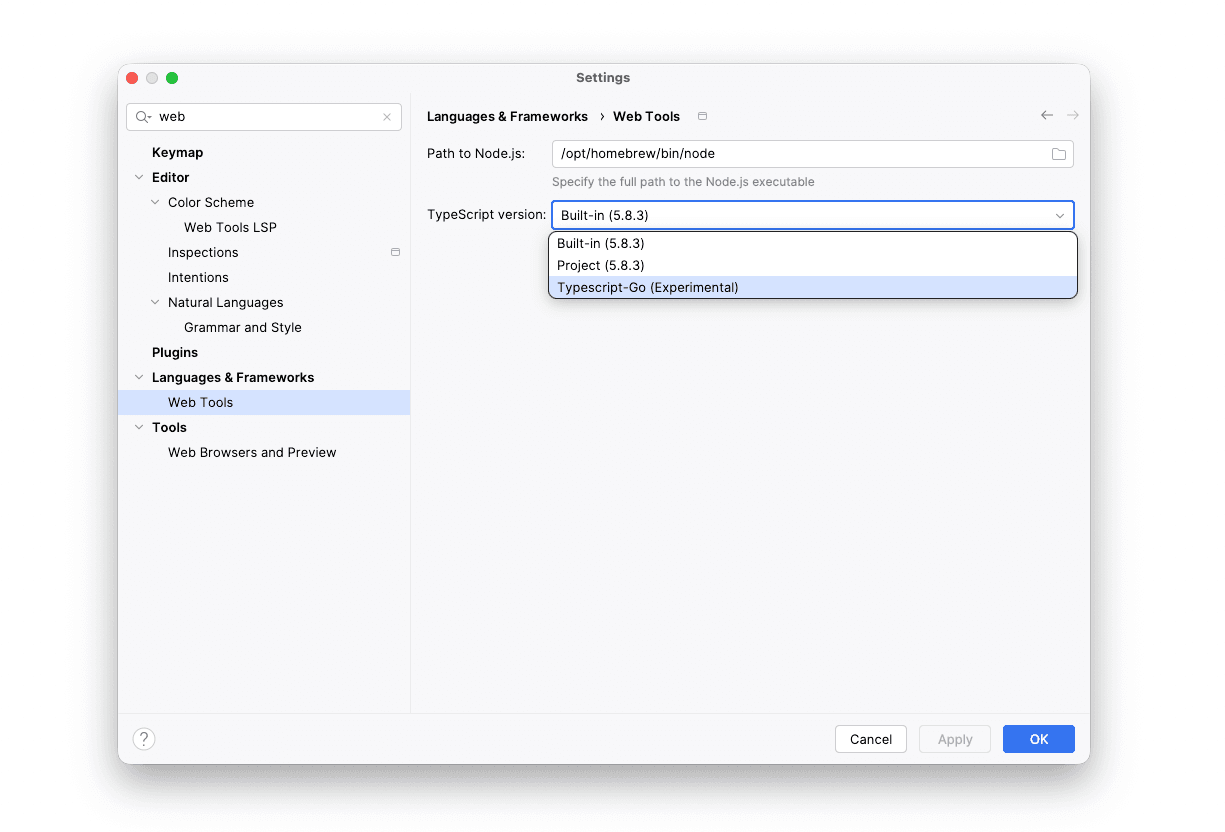
Task: Click the project-level icon next to Web Tools breadcrumb
Action: coord(702,117)
